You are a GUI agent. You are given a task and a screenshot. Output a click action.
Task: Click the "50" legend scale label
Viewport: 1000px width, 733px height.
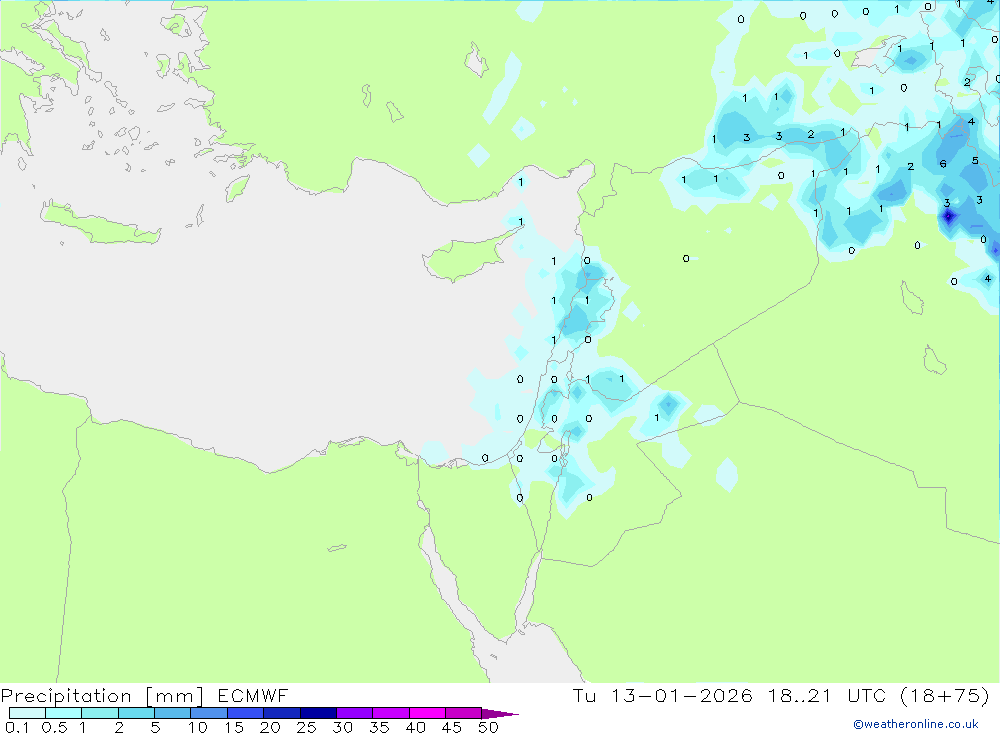tap(488, 727)
